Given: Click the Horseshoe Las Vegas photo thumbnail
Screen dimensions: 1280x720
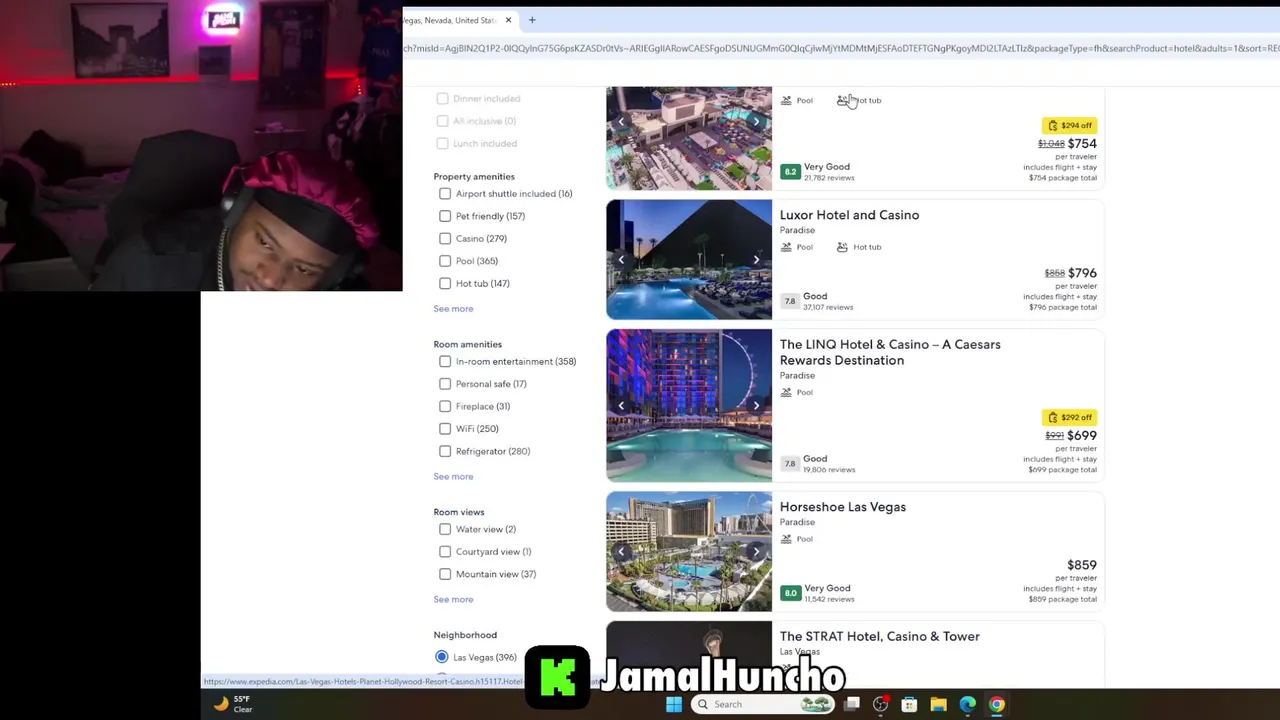Looking at the screenshot, I should click(689, 551).
